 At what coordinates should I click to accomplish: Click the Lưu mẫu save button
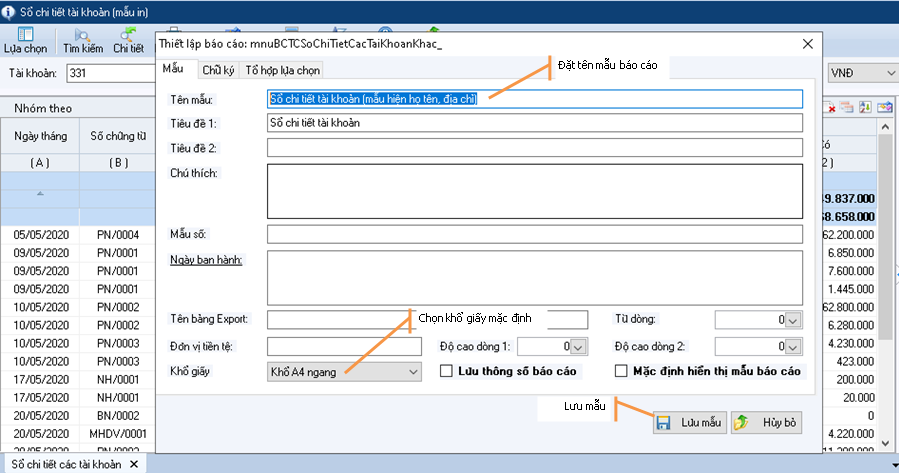coord(689,422)
